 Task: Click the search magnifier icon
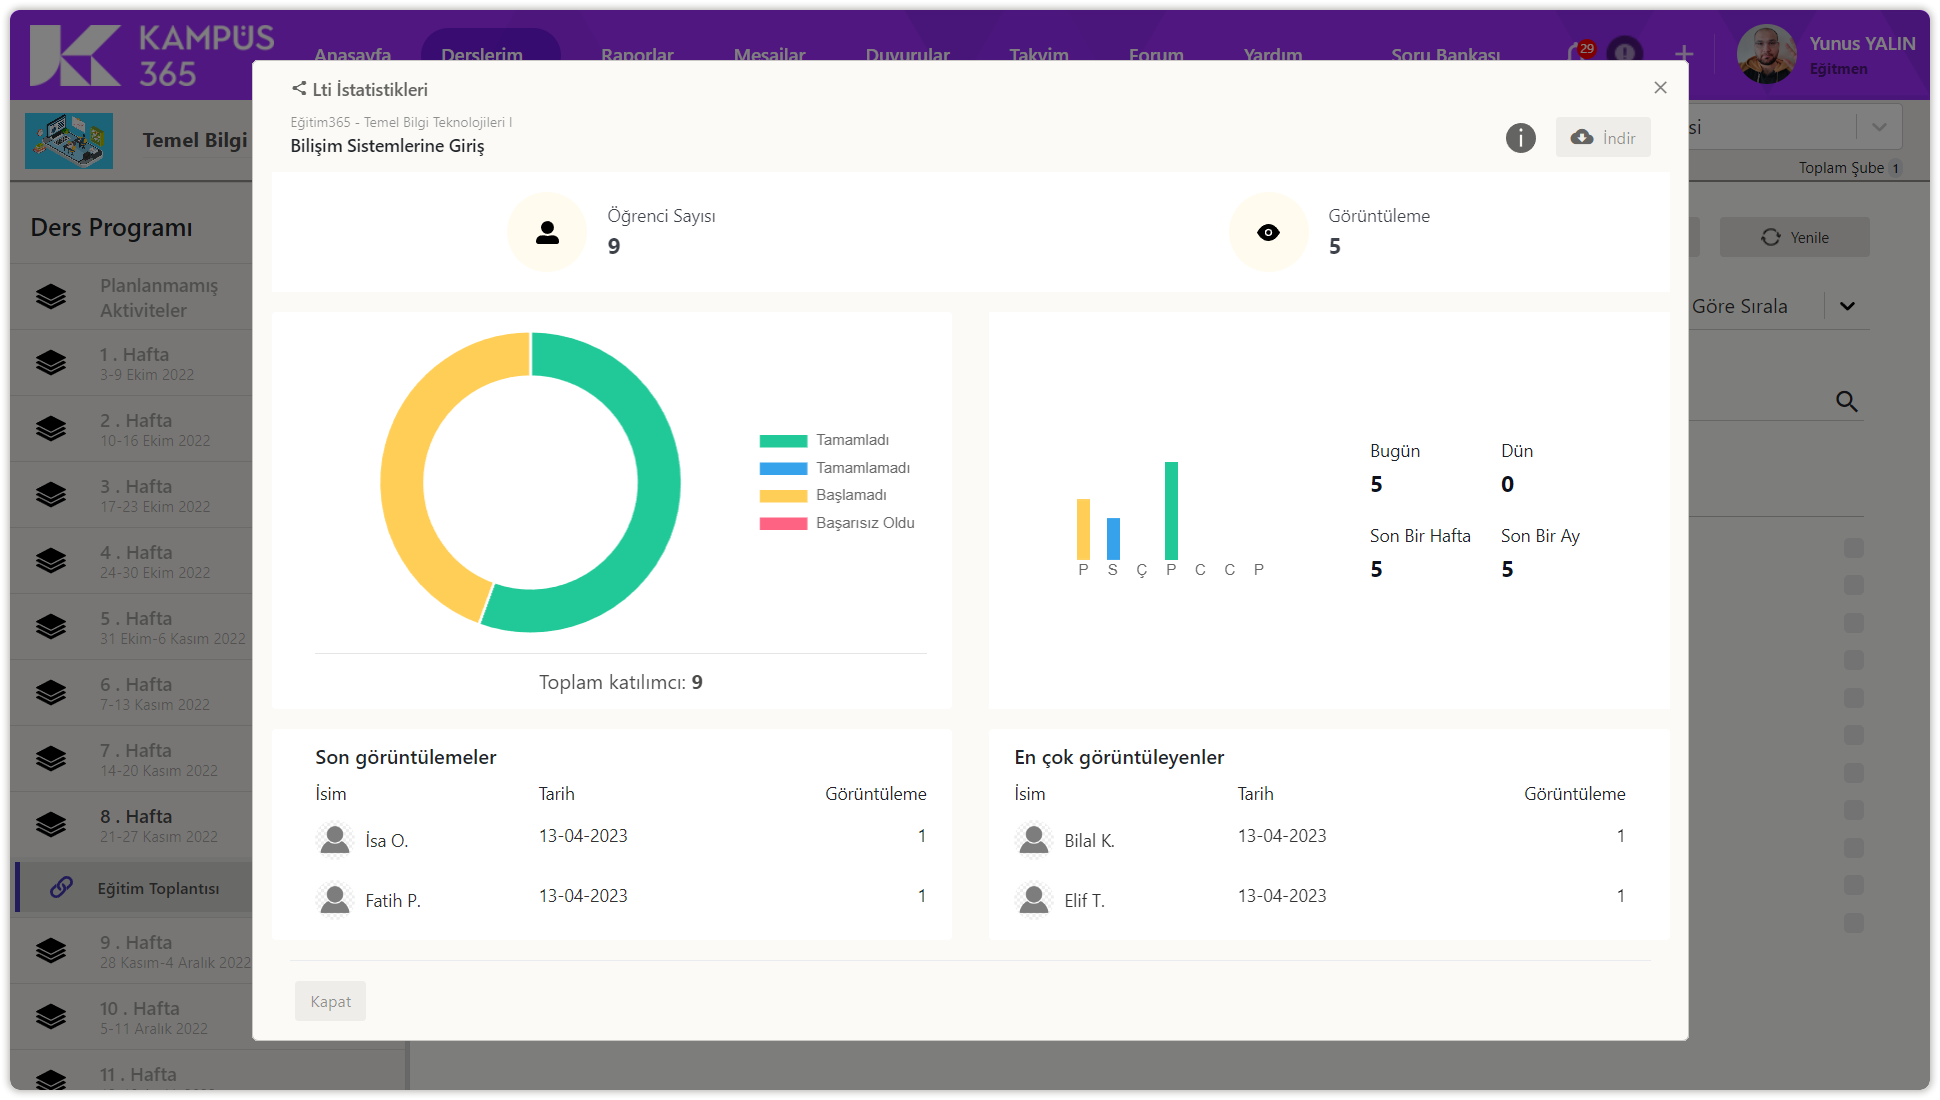click(x=1846, y=401)
